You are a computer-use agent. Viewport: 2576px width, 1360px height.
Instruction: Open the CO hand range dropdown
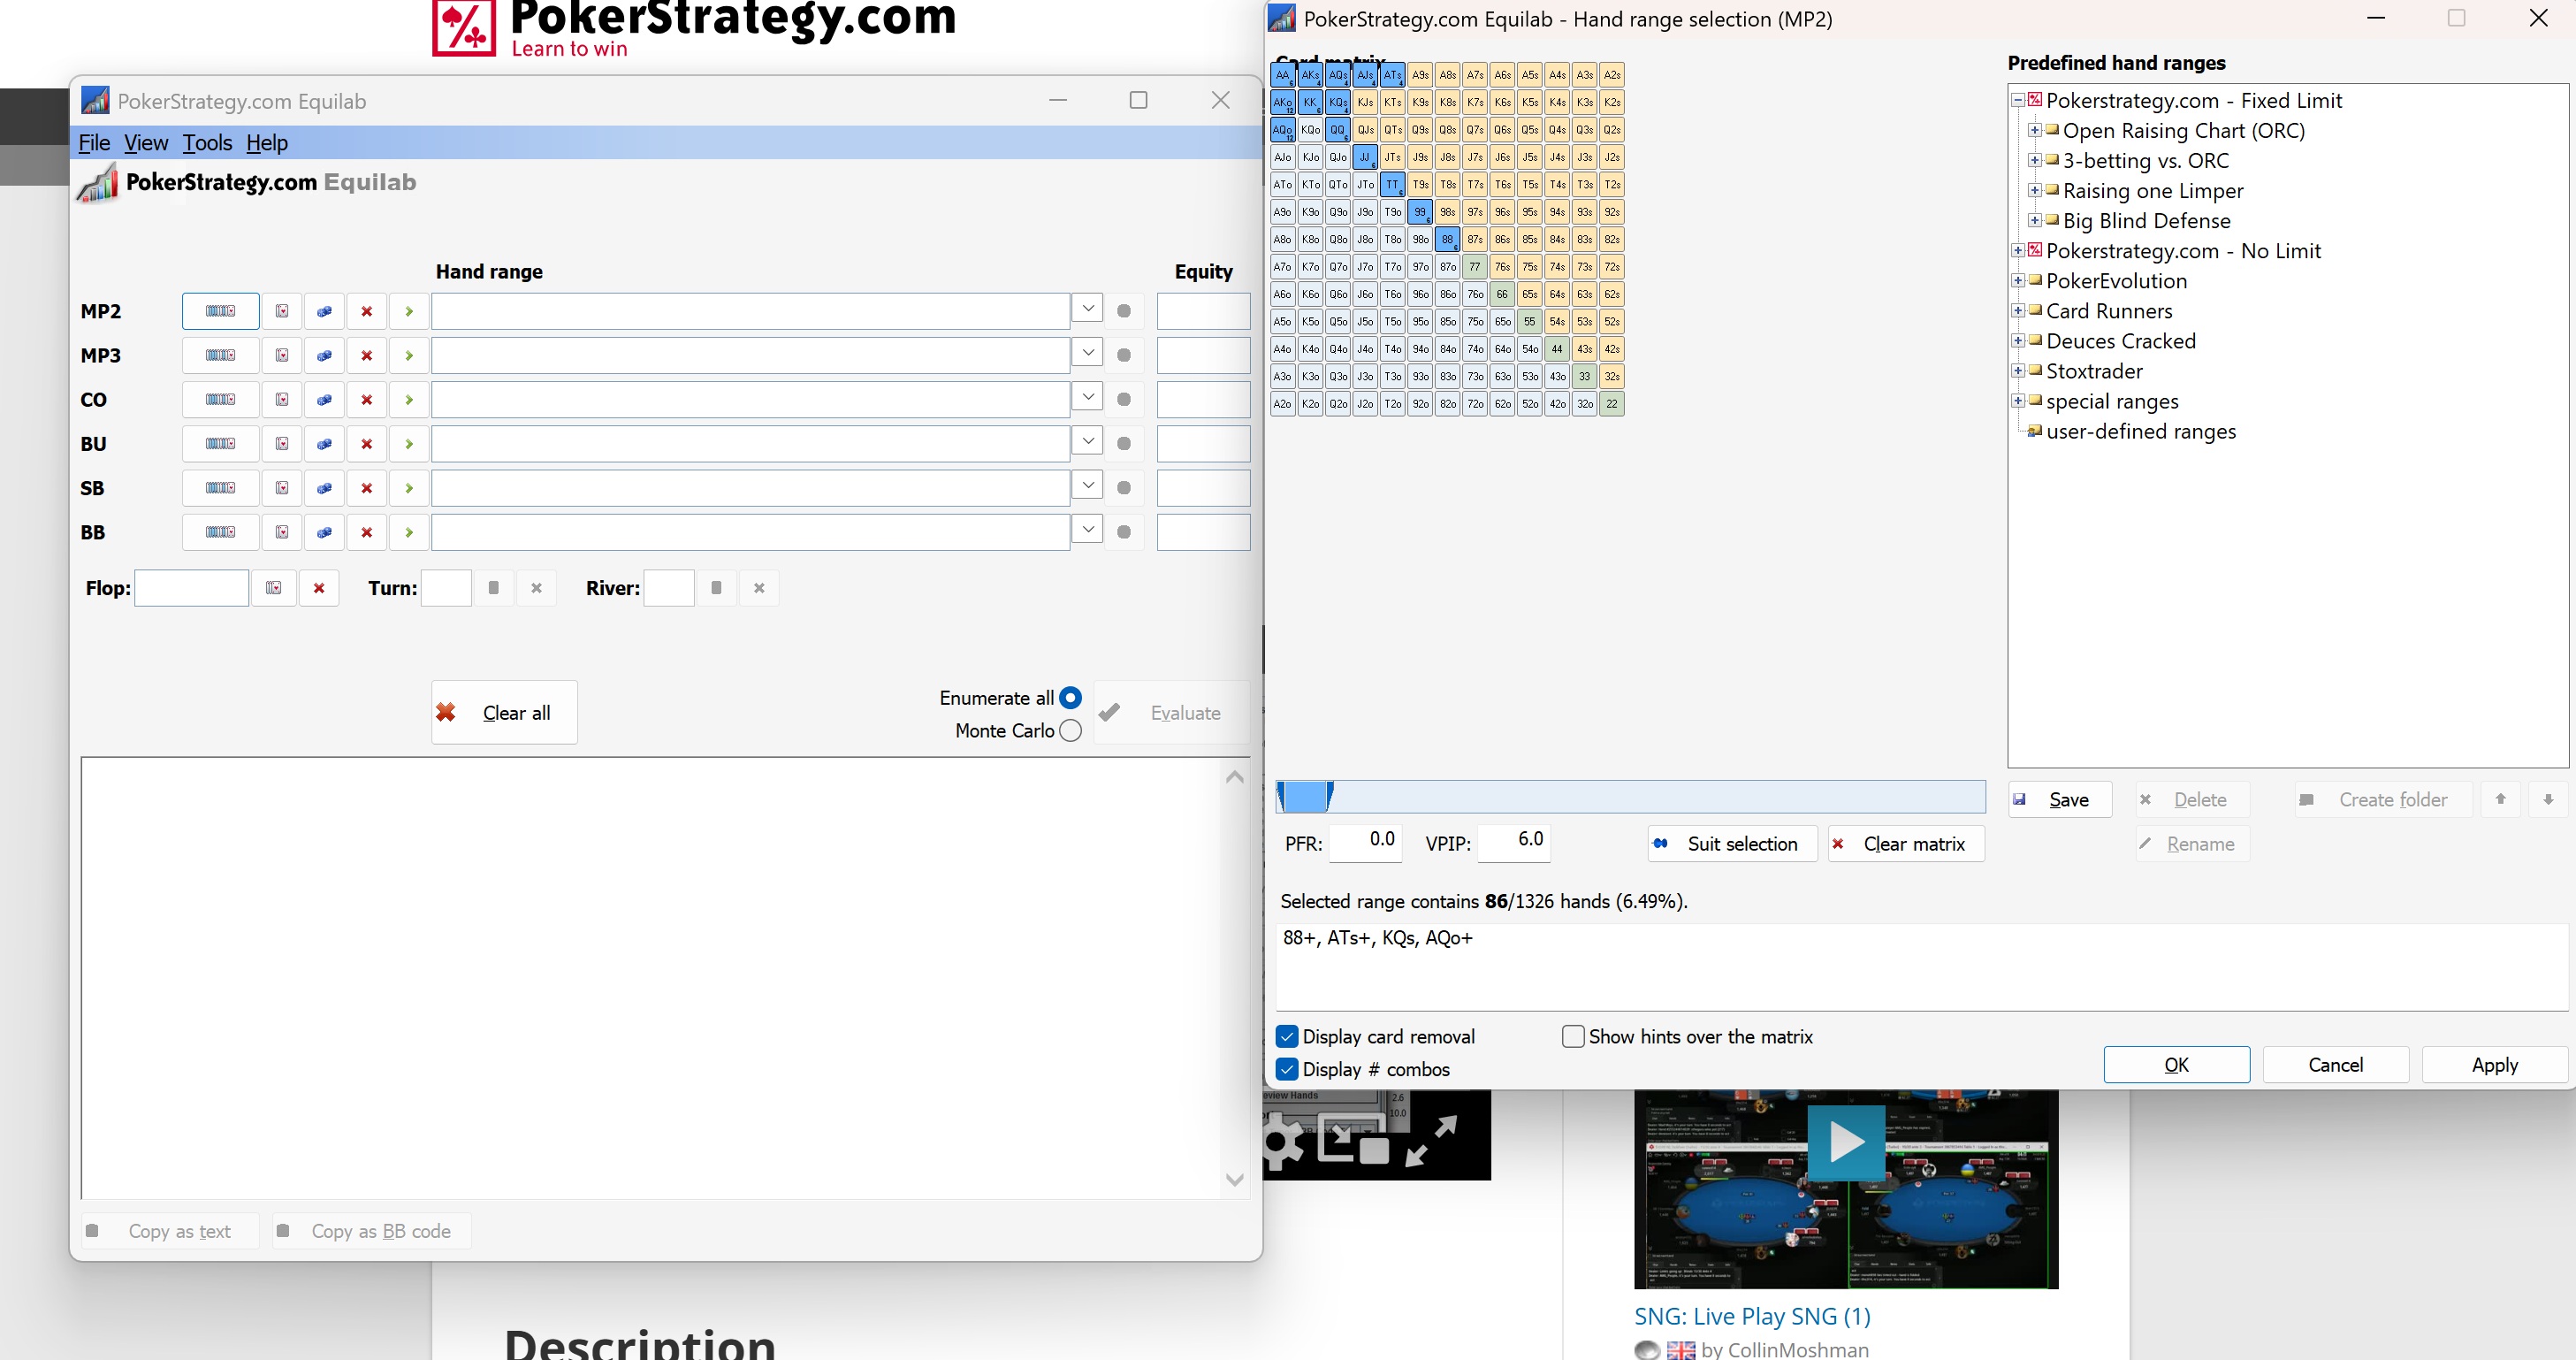tap(1087, 397)
